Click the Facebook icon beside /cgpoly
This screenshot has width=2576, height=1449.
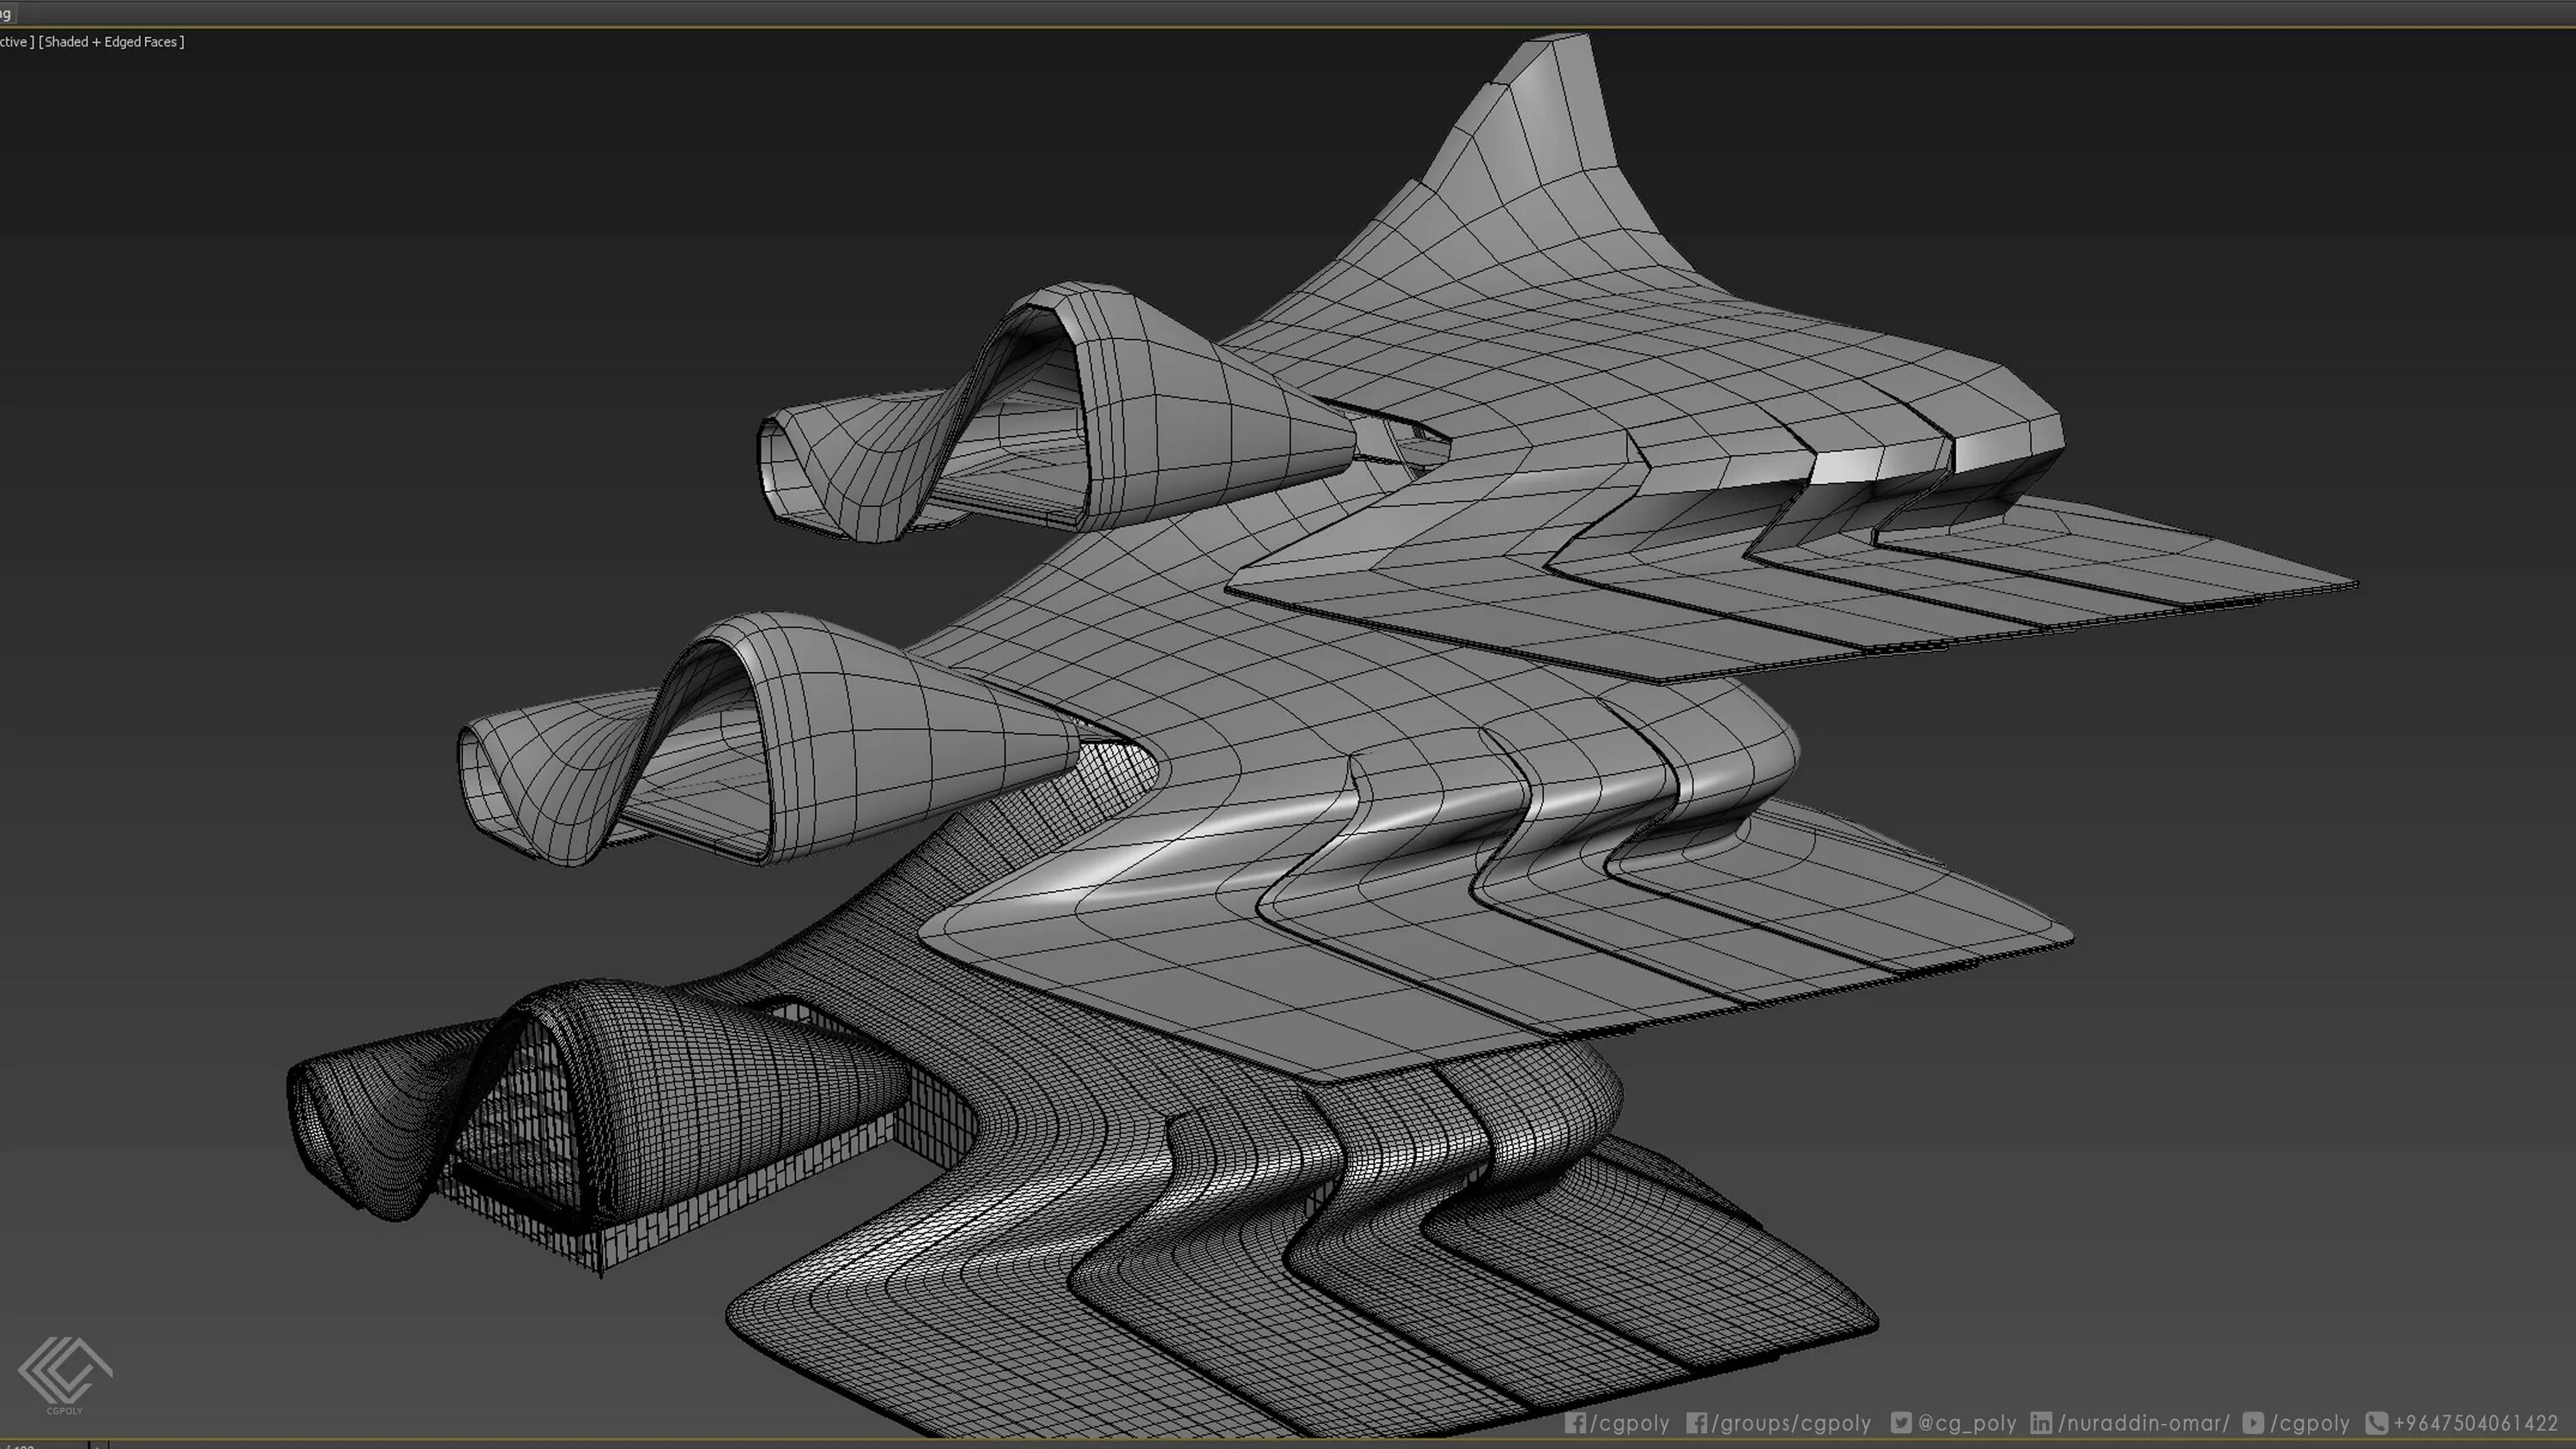point(1574,1423)
